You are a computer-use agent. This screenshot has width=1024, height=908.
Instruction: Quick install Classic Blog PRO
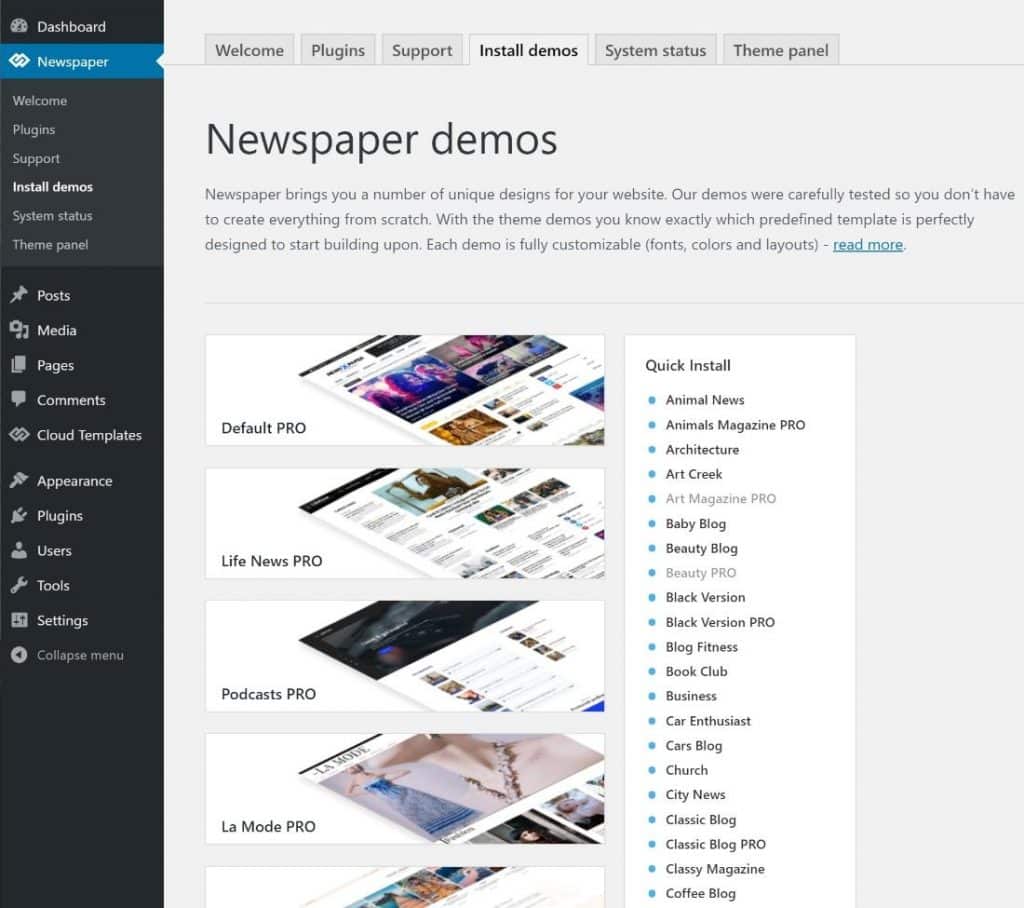(x=716, y=844)
